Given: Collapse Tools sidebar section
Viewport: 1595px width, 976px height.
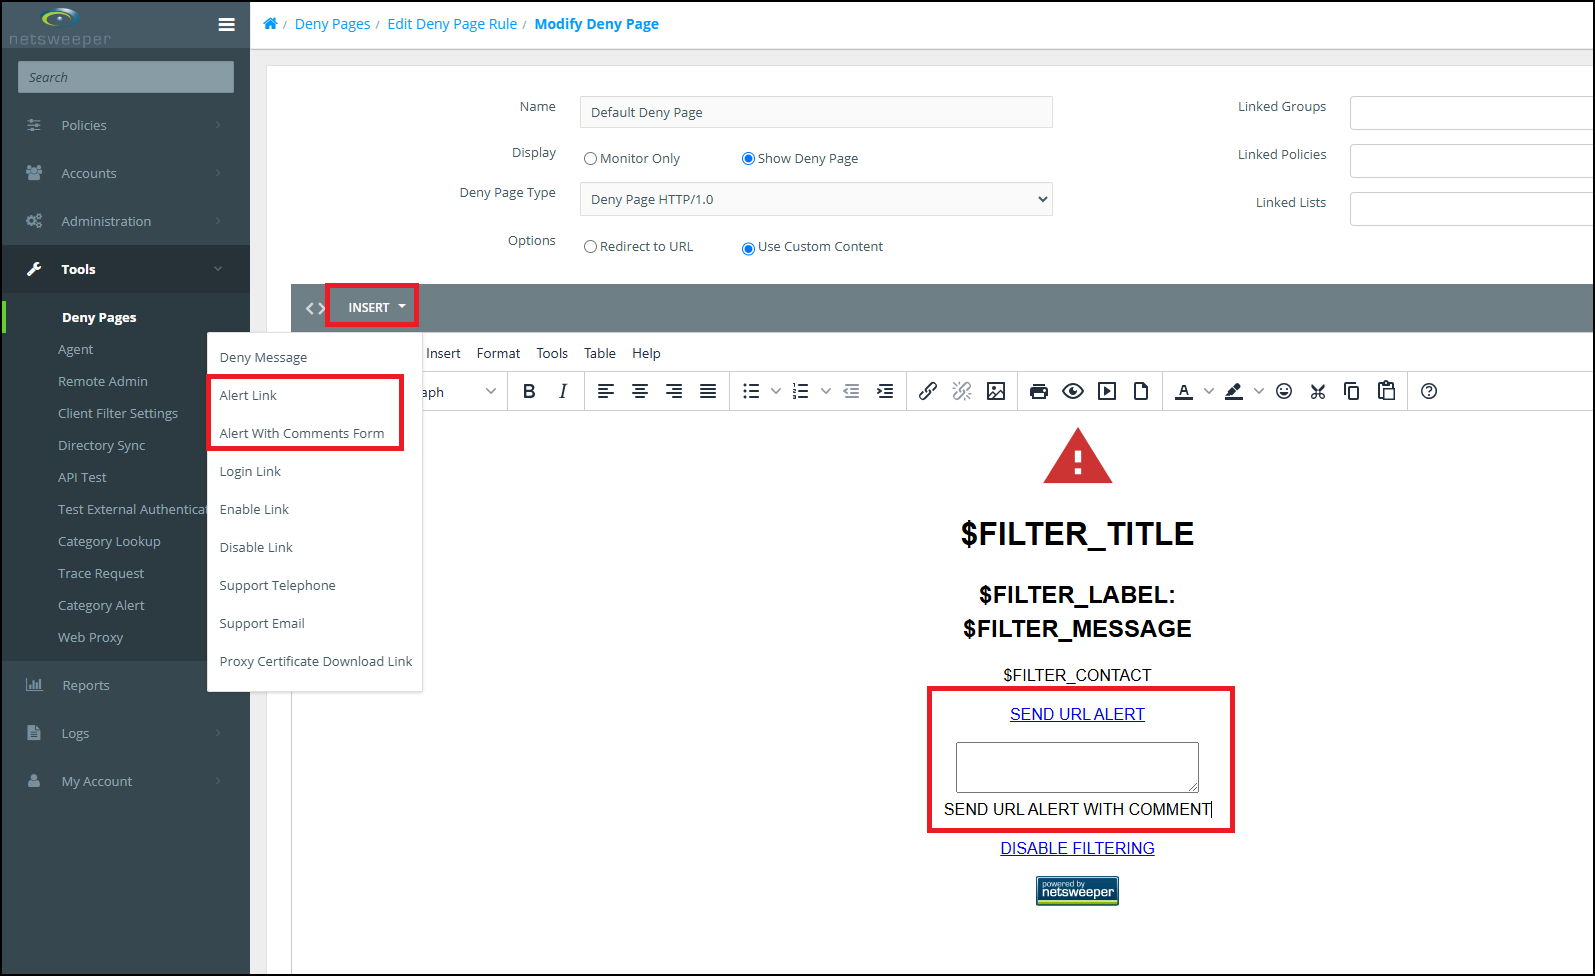Looking at the screenshot, I should pos(125,269).
